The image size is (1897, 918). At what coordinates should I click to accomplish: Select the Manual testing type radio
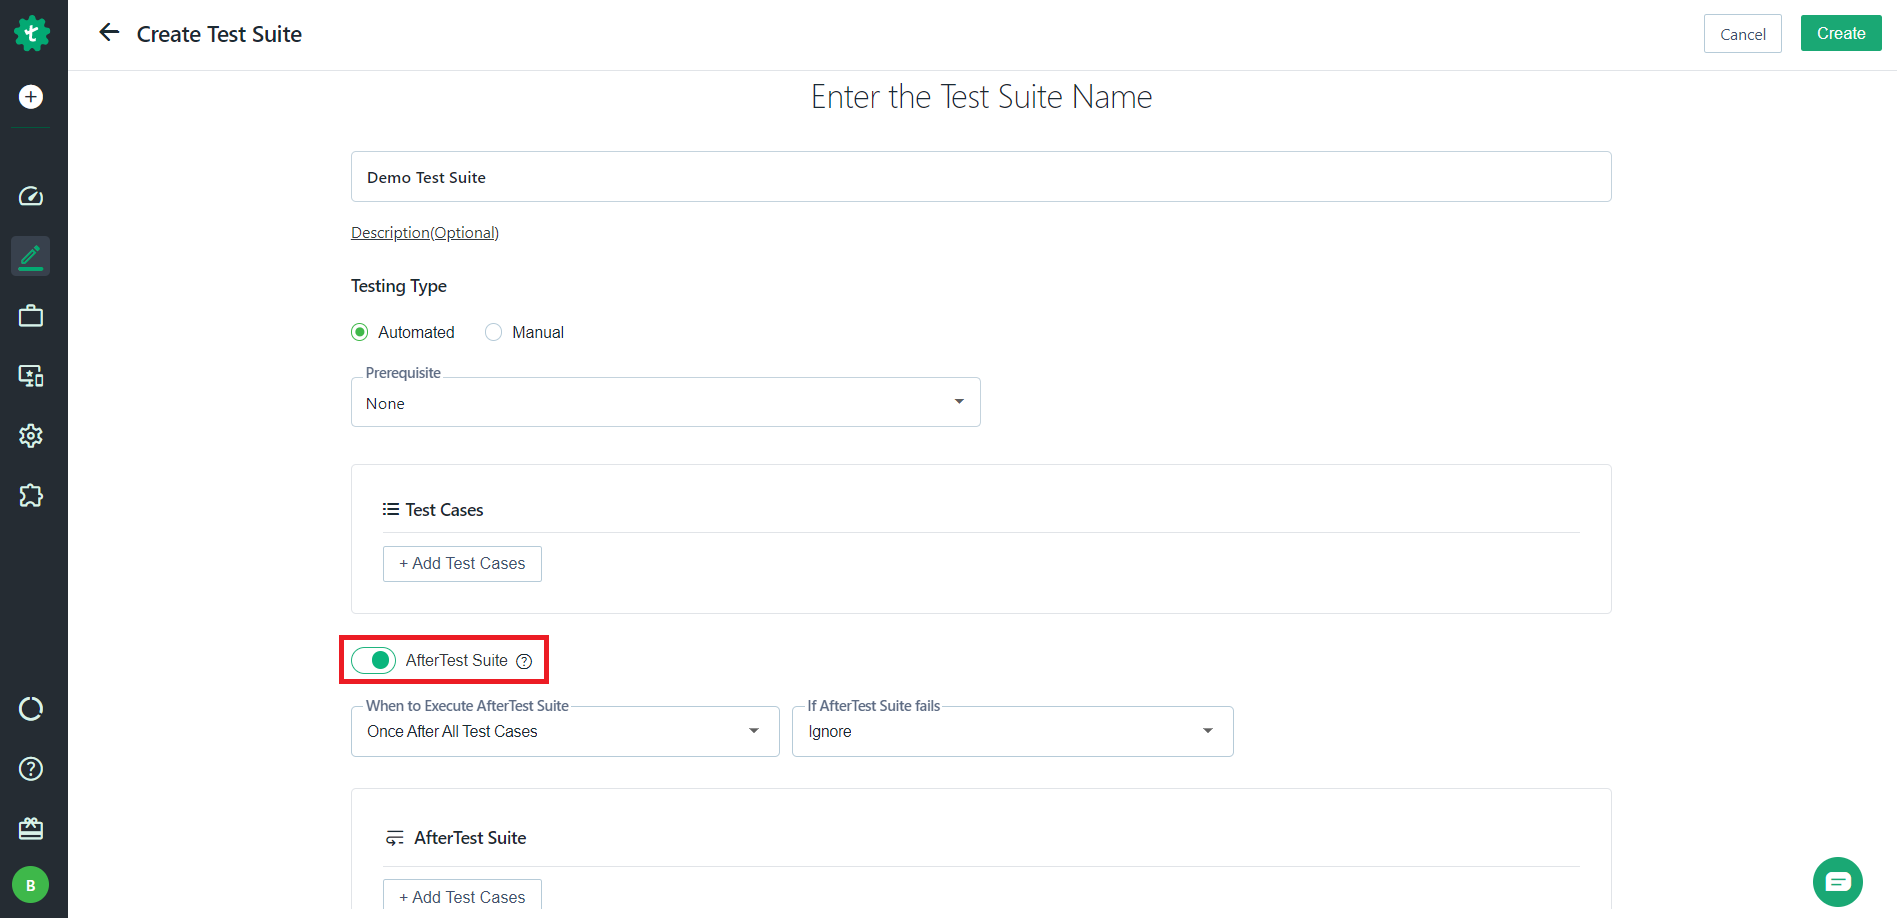point(494,332)
